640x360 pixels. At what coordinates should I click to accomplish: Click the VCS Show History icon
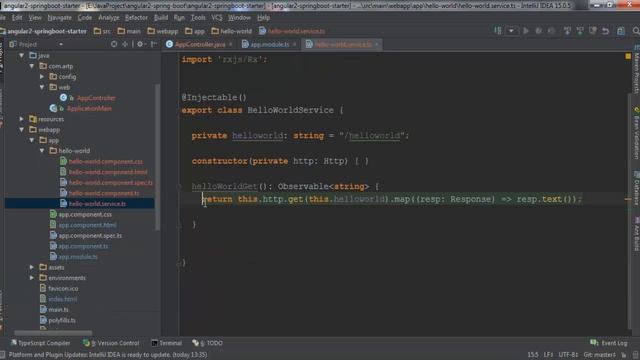pyautogui.click(x=593, y=31)
